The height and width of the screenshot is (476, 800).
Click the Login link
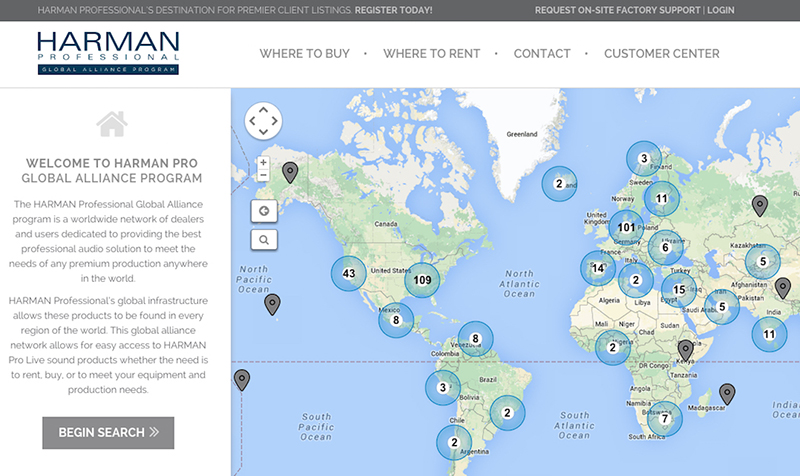[721, 10]
